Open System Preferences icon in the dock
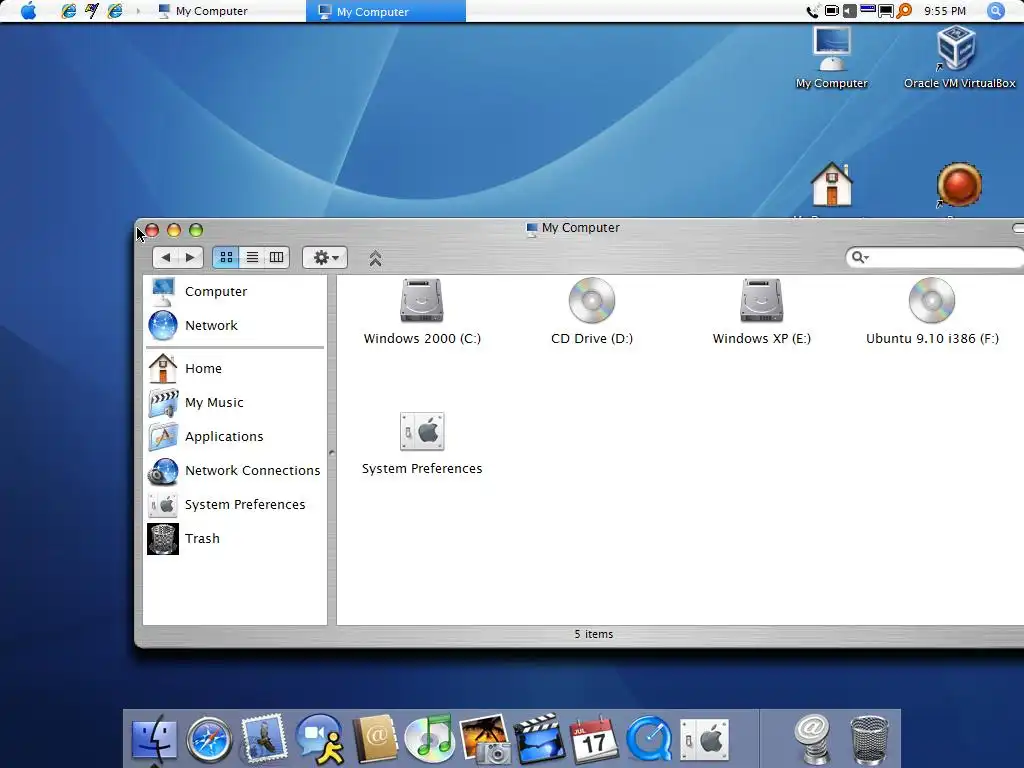 pos(704,740)
